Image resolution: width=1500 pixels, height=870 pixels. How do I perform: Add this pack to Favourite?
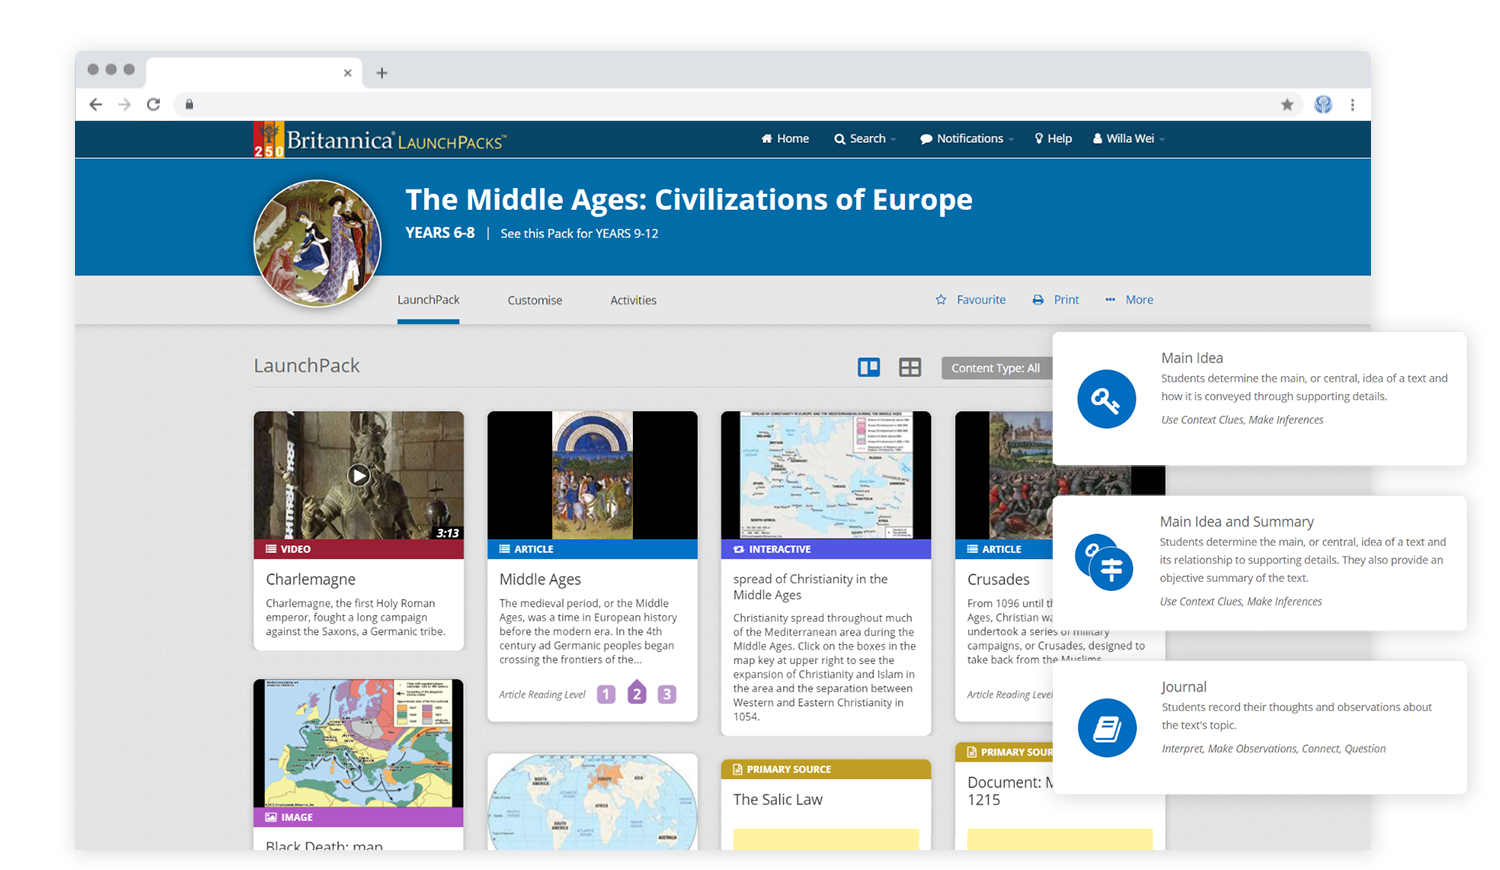(x=971, y=300)
